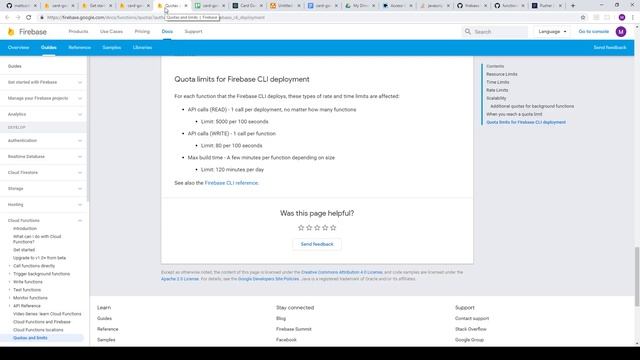
Task: Jump to Time Limits in contents
Action: (x=498, y=82)
